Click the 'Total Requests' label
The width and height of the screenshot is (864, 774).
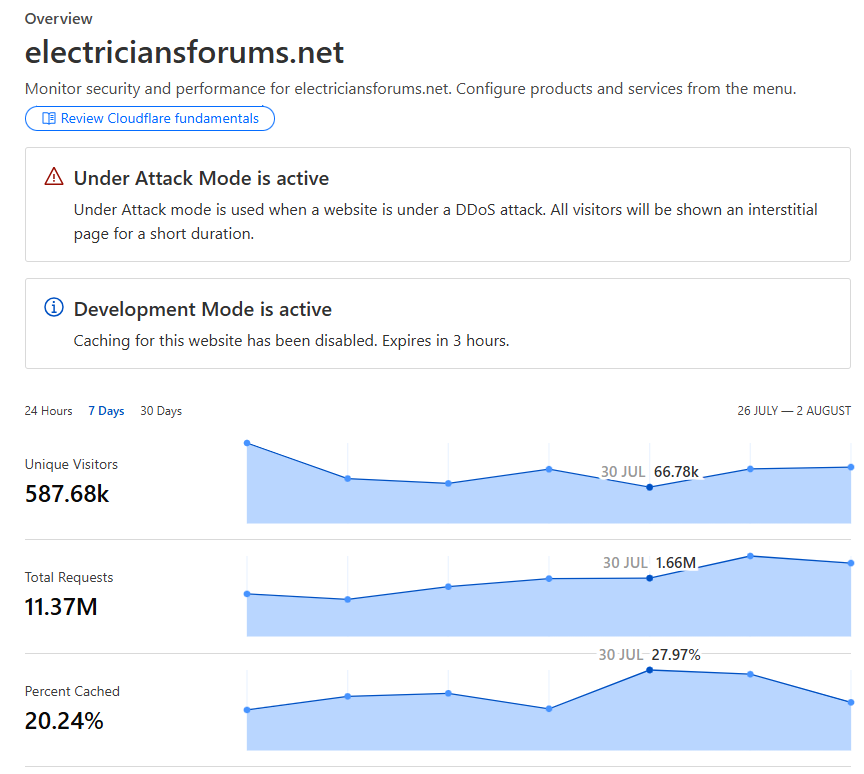tap(69, 577)
